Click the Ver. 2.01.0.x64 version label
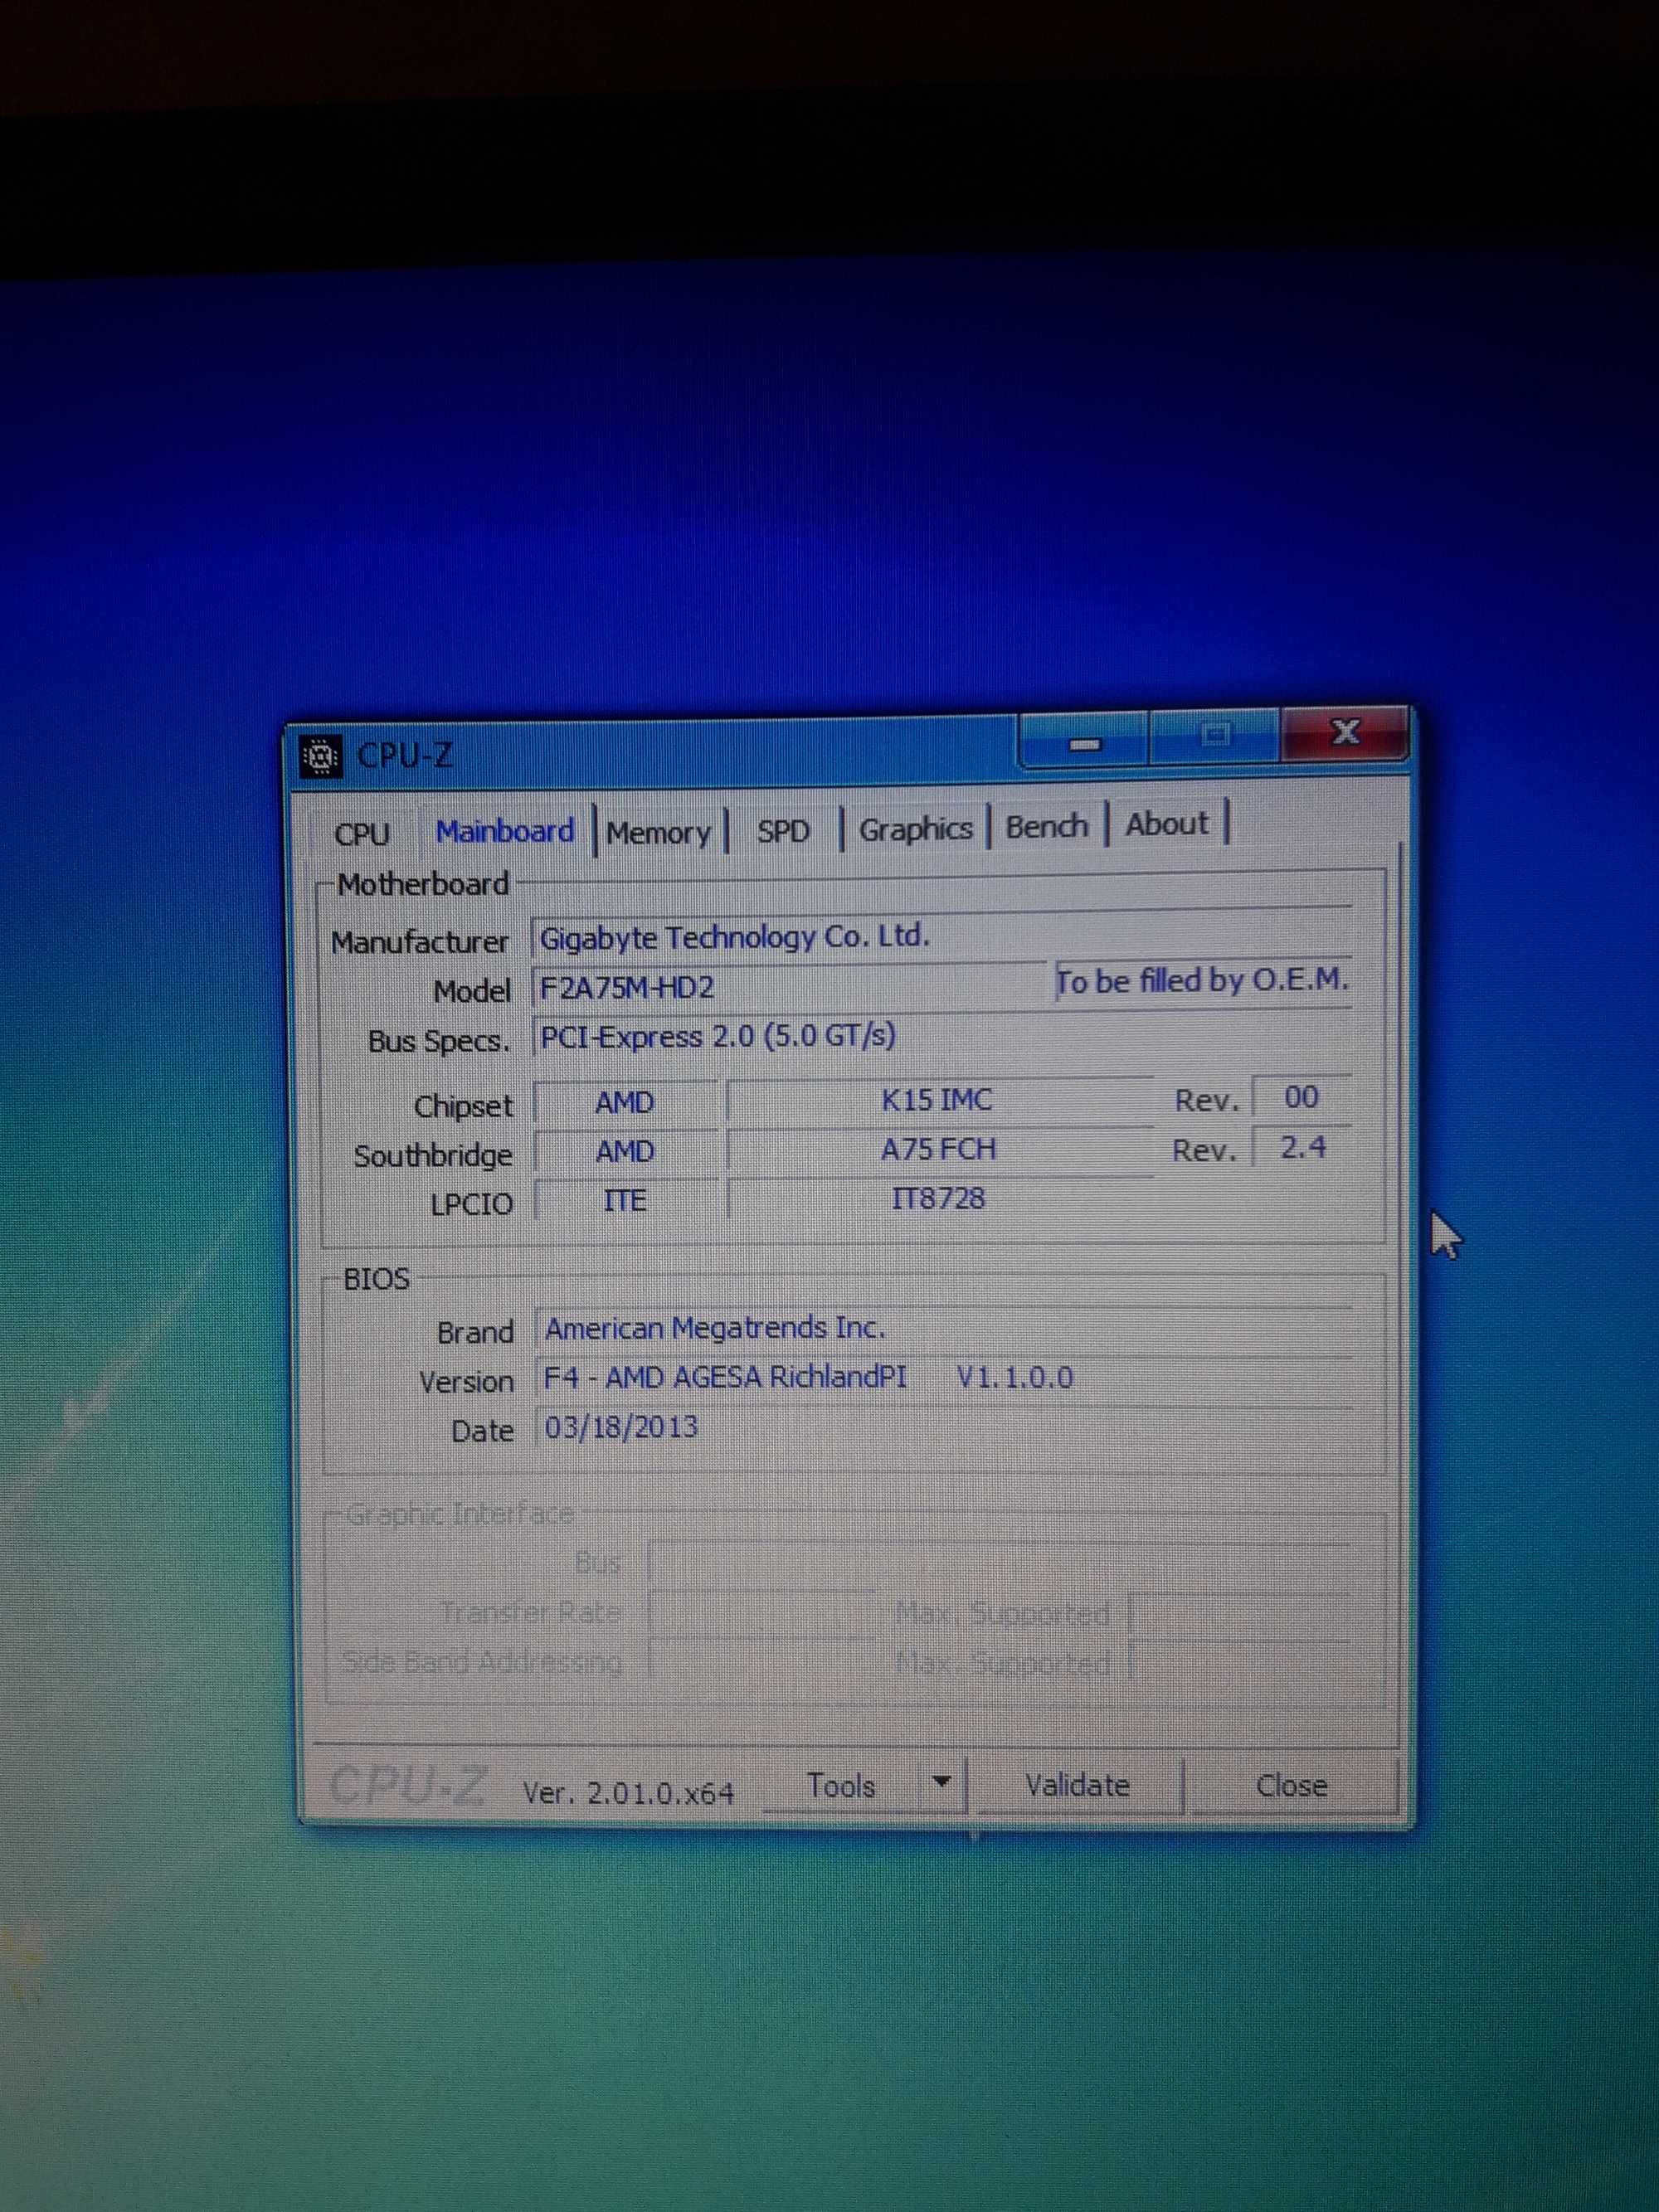This screenshot has height=2212, width=1659. tap(629, 1793)
